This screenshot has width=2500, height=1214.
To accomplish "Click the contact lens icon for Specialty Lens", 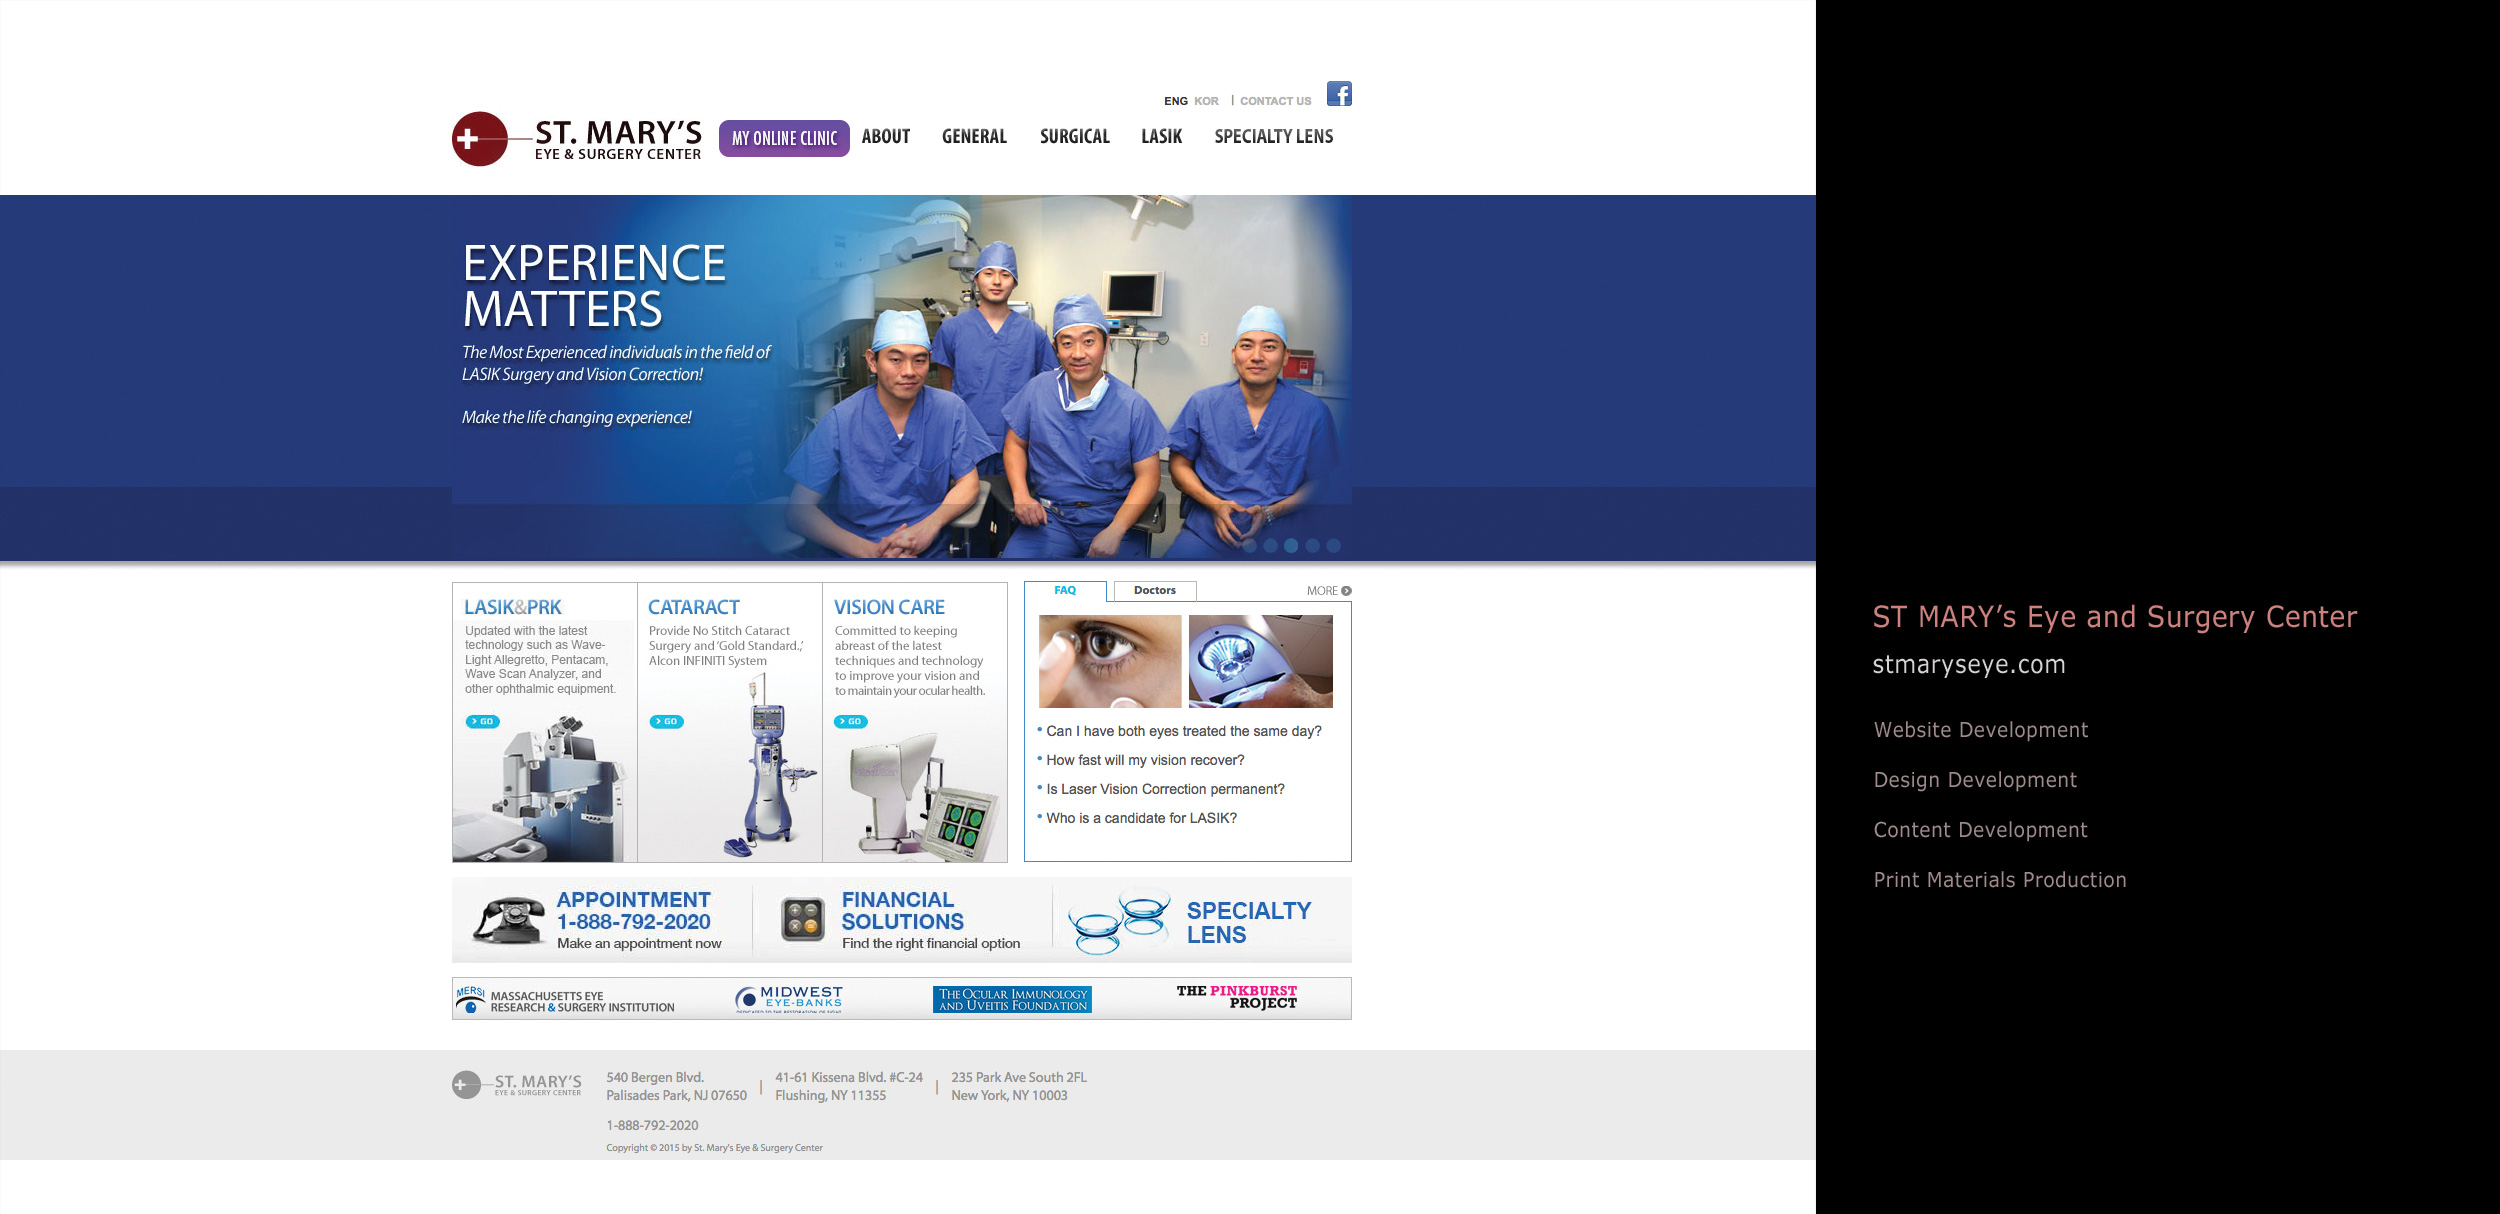I will (x=1119, y=920).
